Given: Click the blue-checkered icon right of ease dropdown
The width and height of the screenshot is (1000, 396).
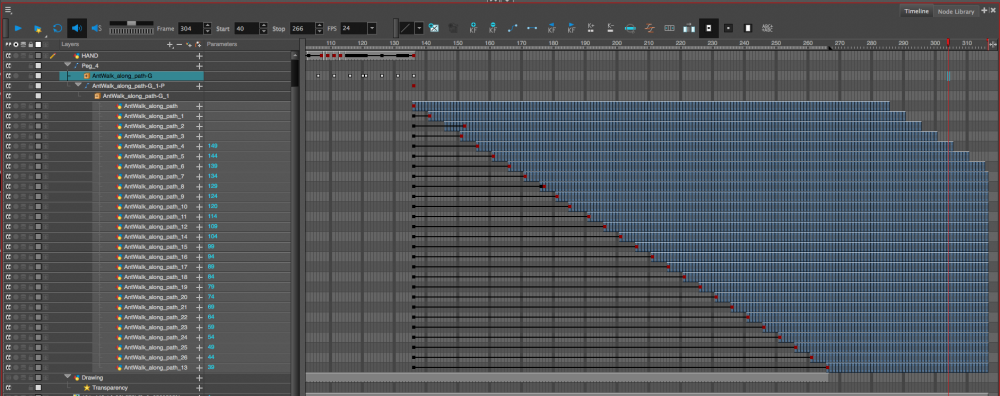Looking at the screenshot, I should coord(434,28).
